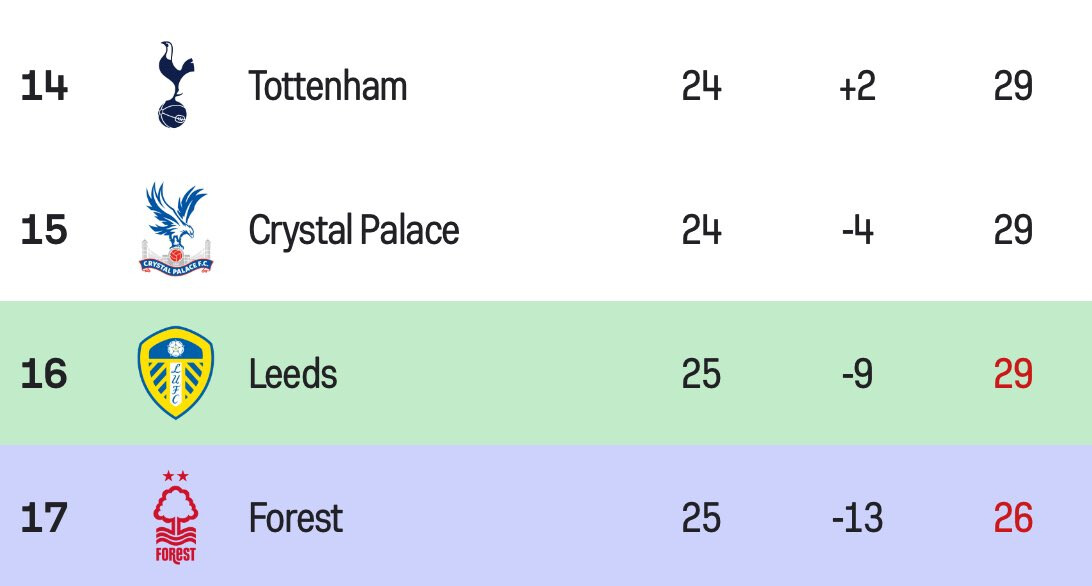
Task: Click the Crystal Palace eagle crest
Action: (x=176, y=229)
